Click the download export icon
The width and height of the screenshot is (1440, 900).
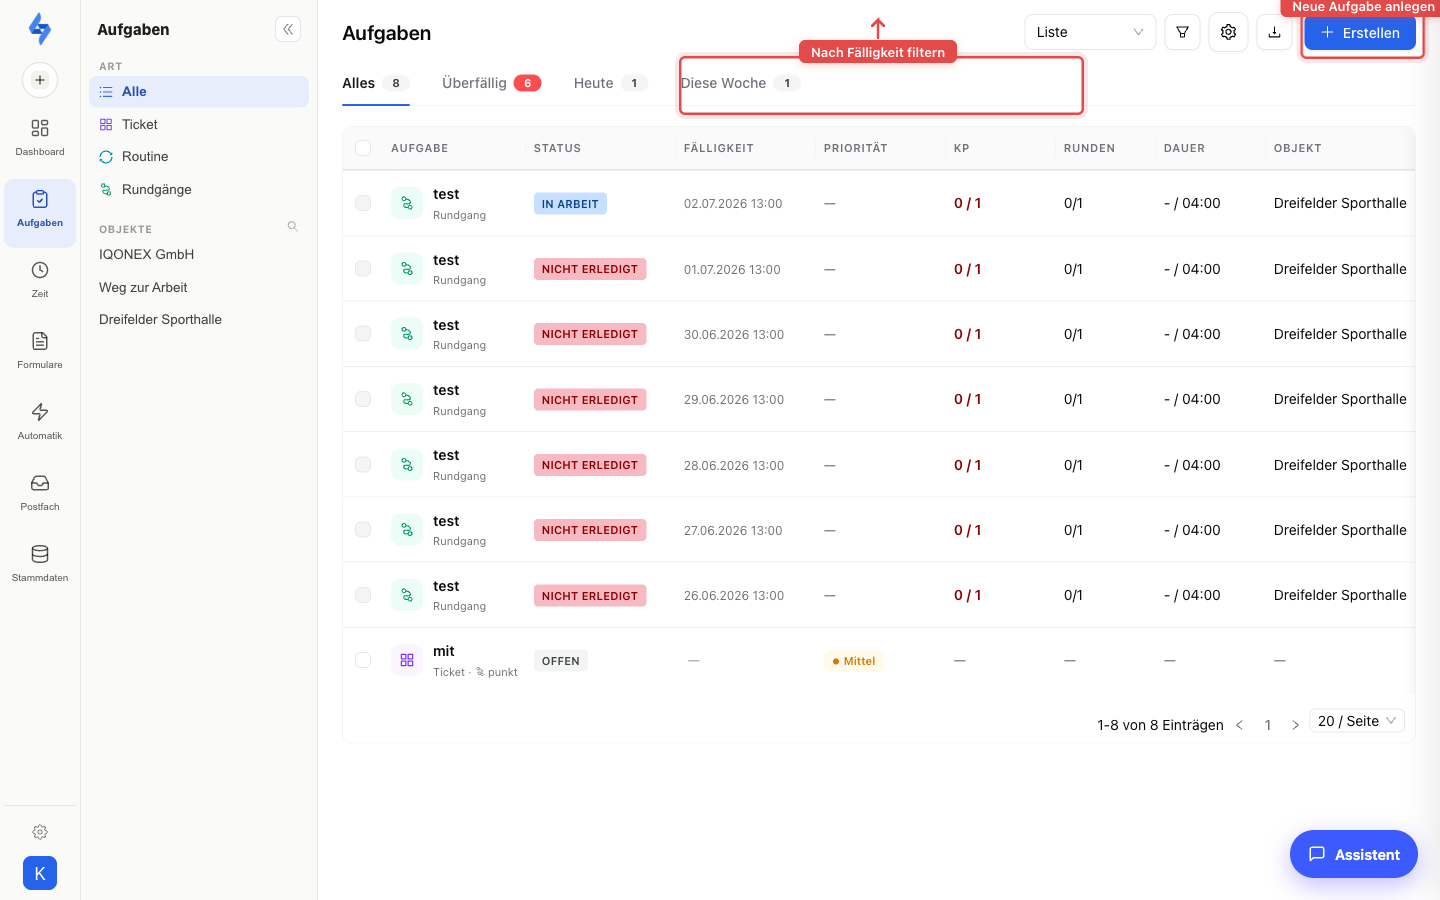tap(1274, 32)
